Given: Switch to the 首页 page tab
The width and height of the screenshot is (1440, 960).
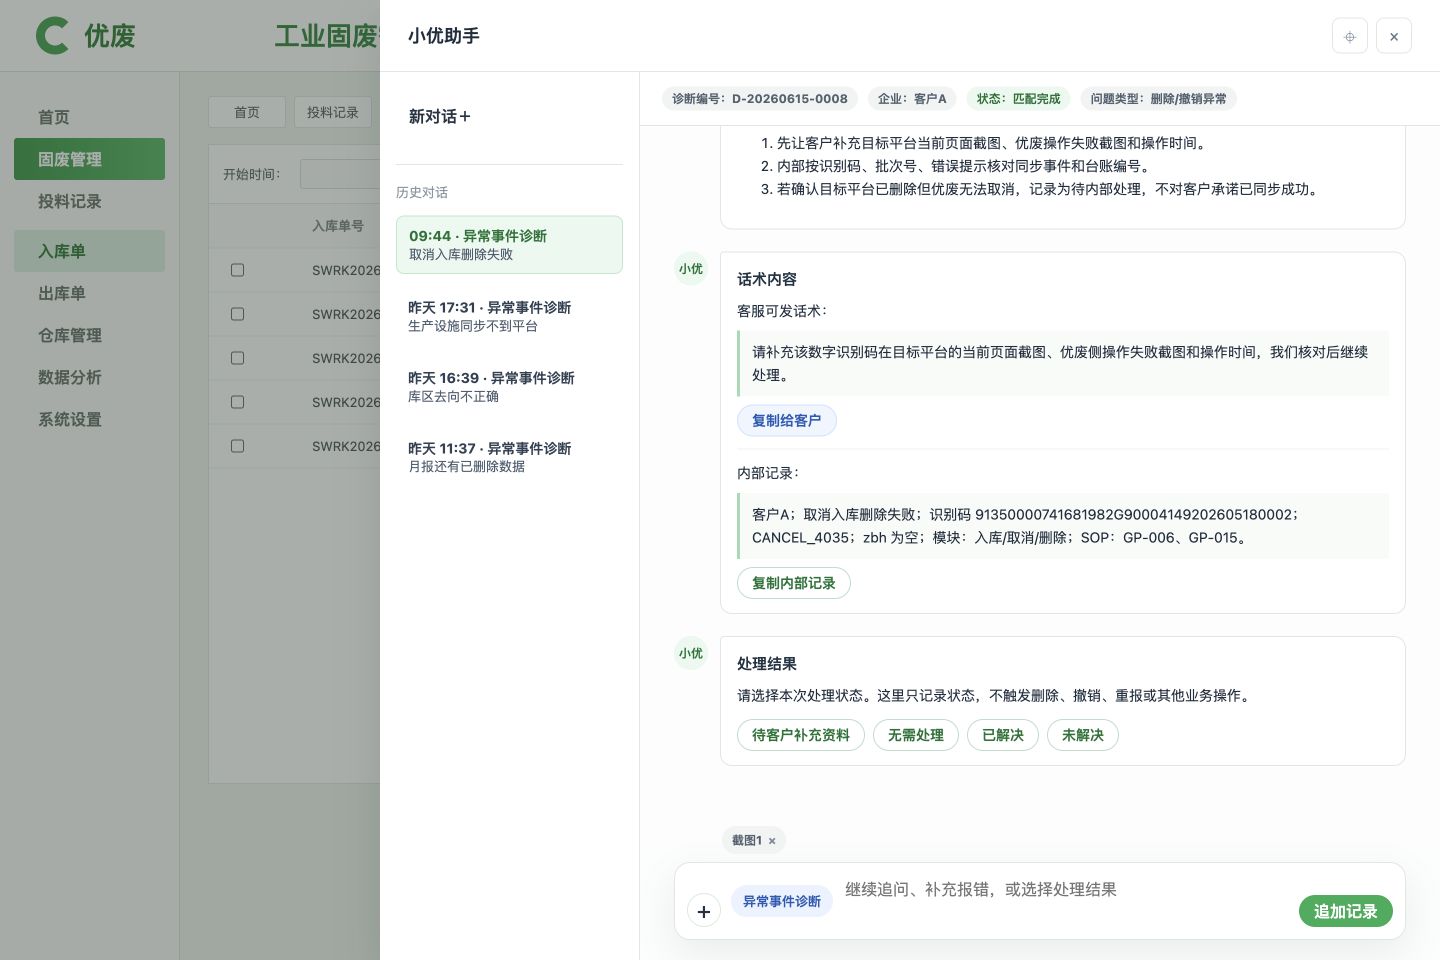Looking at the screenshot, I should pyautogui.click(x=247, y=112).
